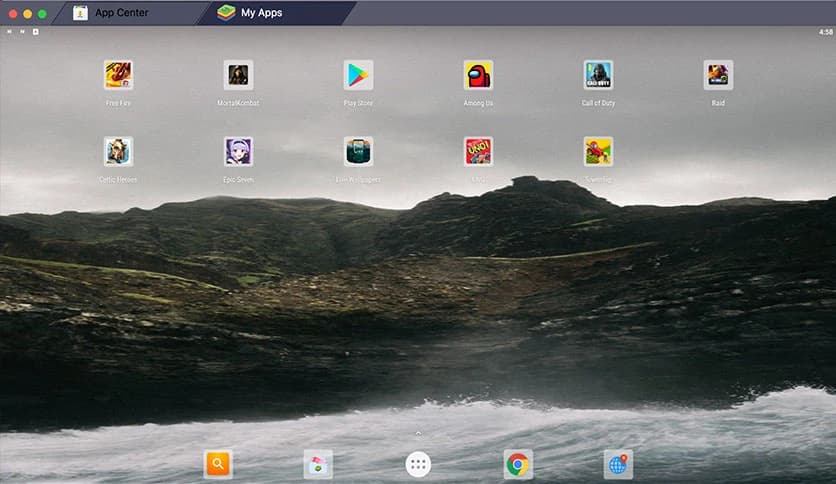Open the Raid game icon
The image size is (836, 484).
(718, 75)
